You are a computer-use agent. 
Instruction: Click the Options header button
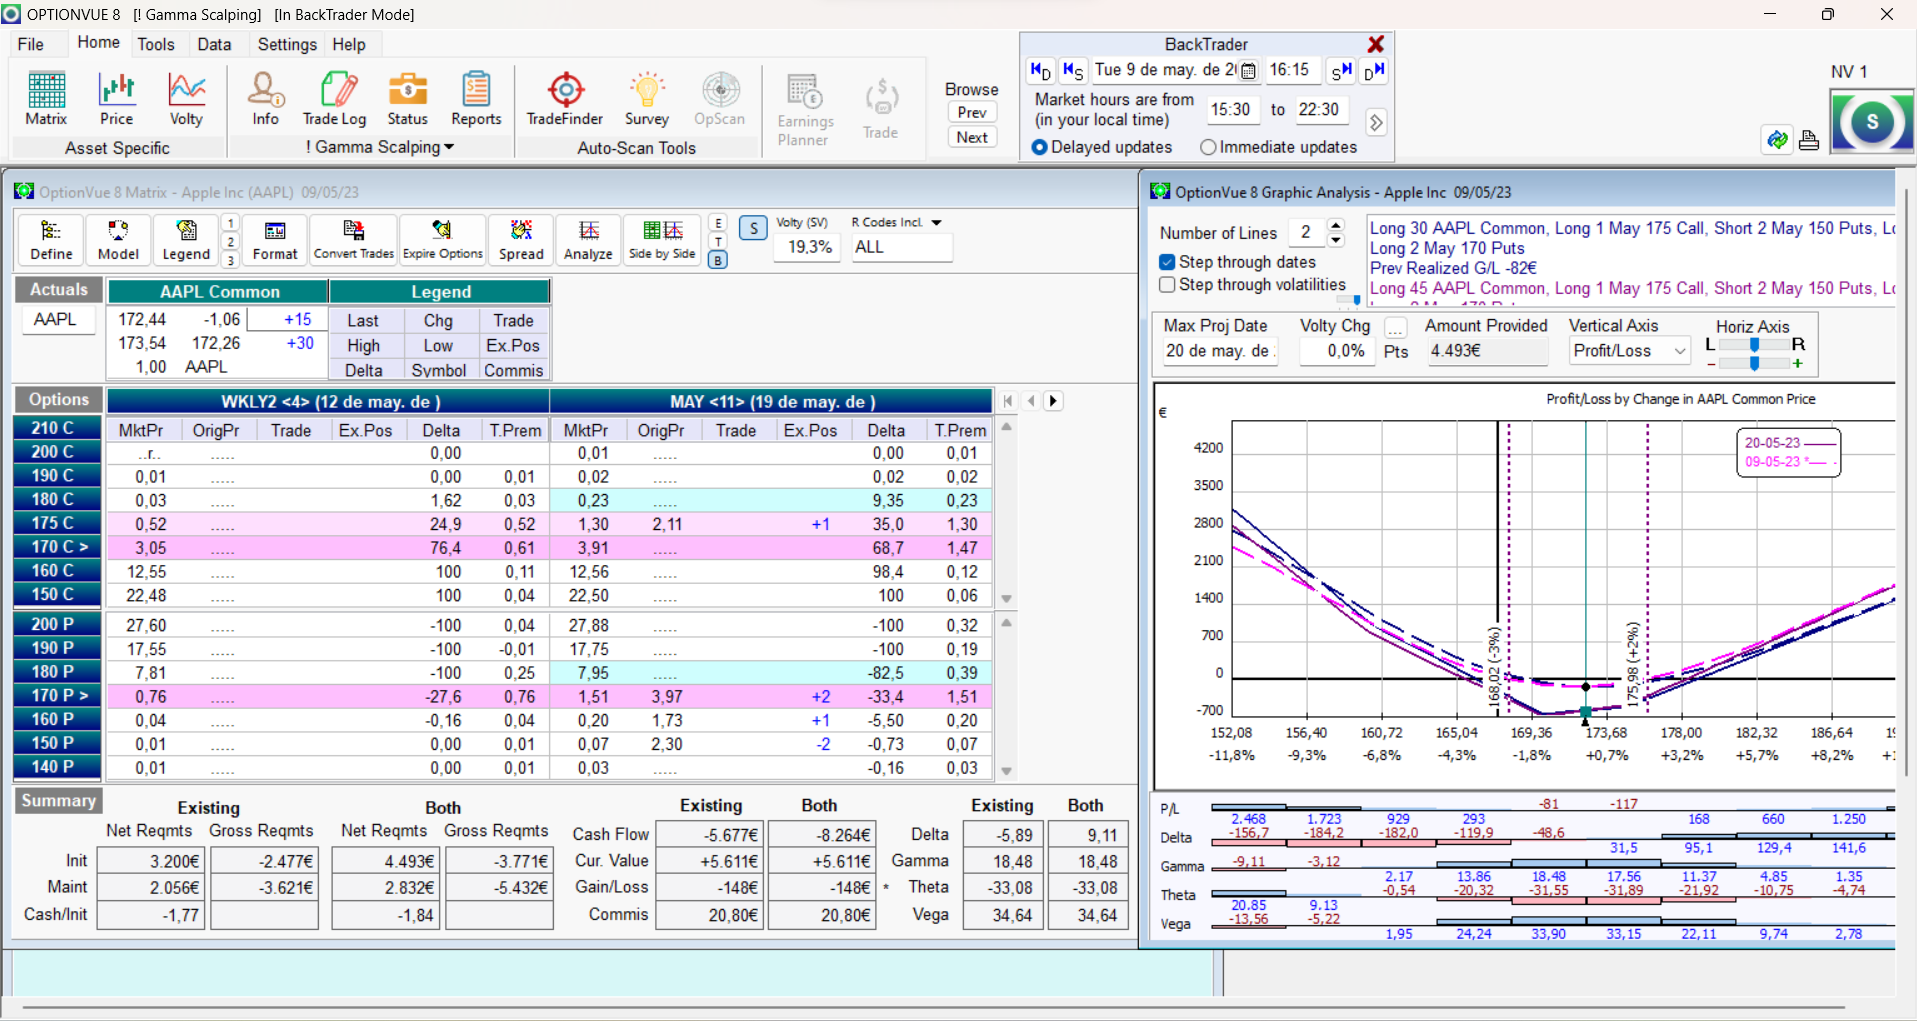click(x=58, y=400)
